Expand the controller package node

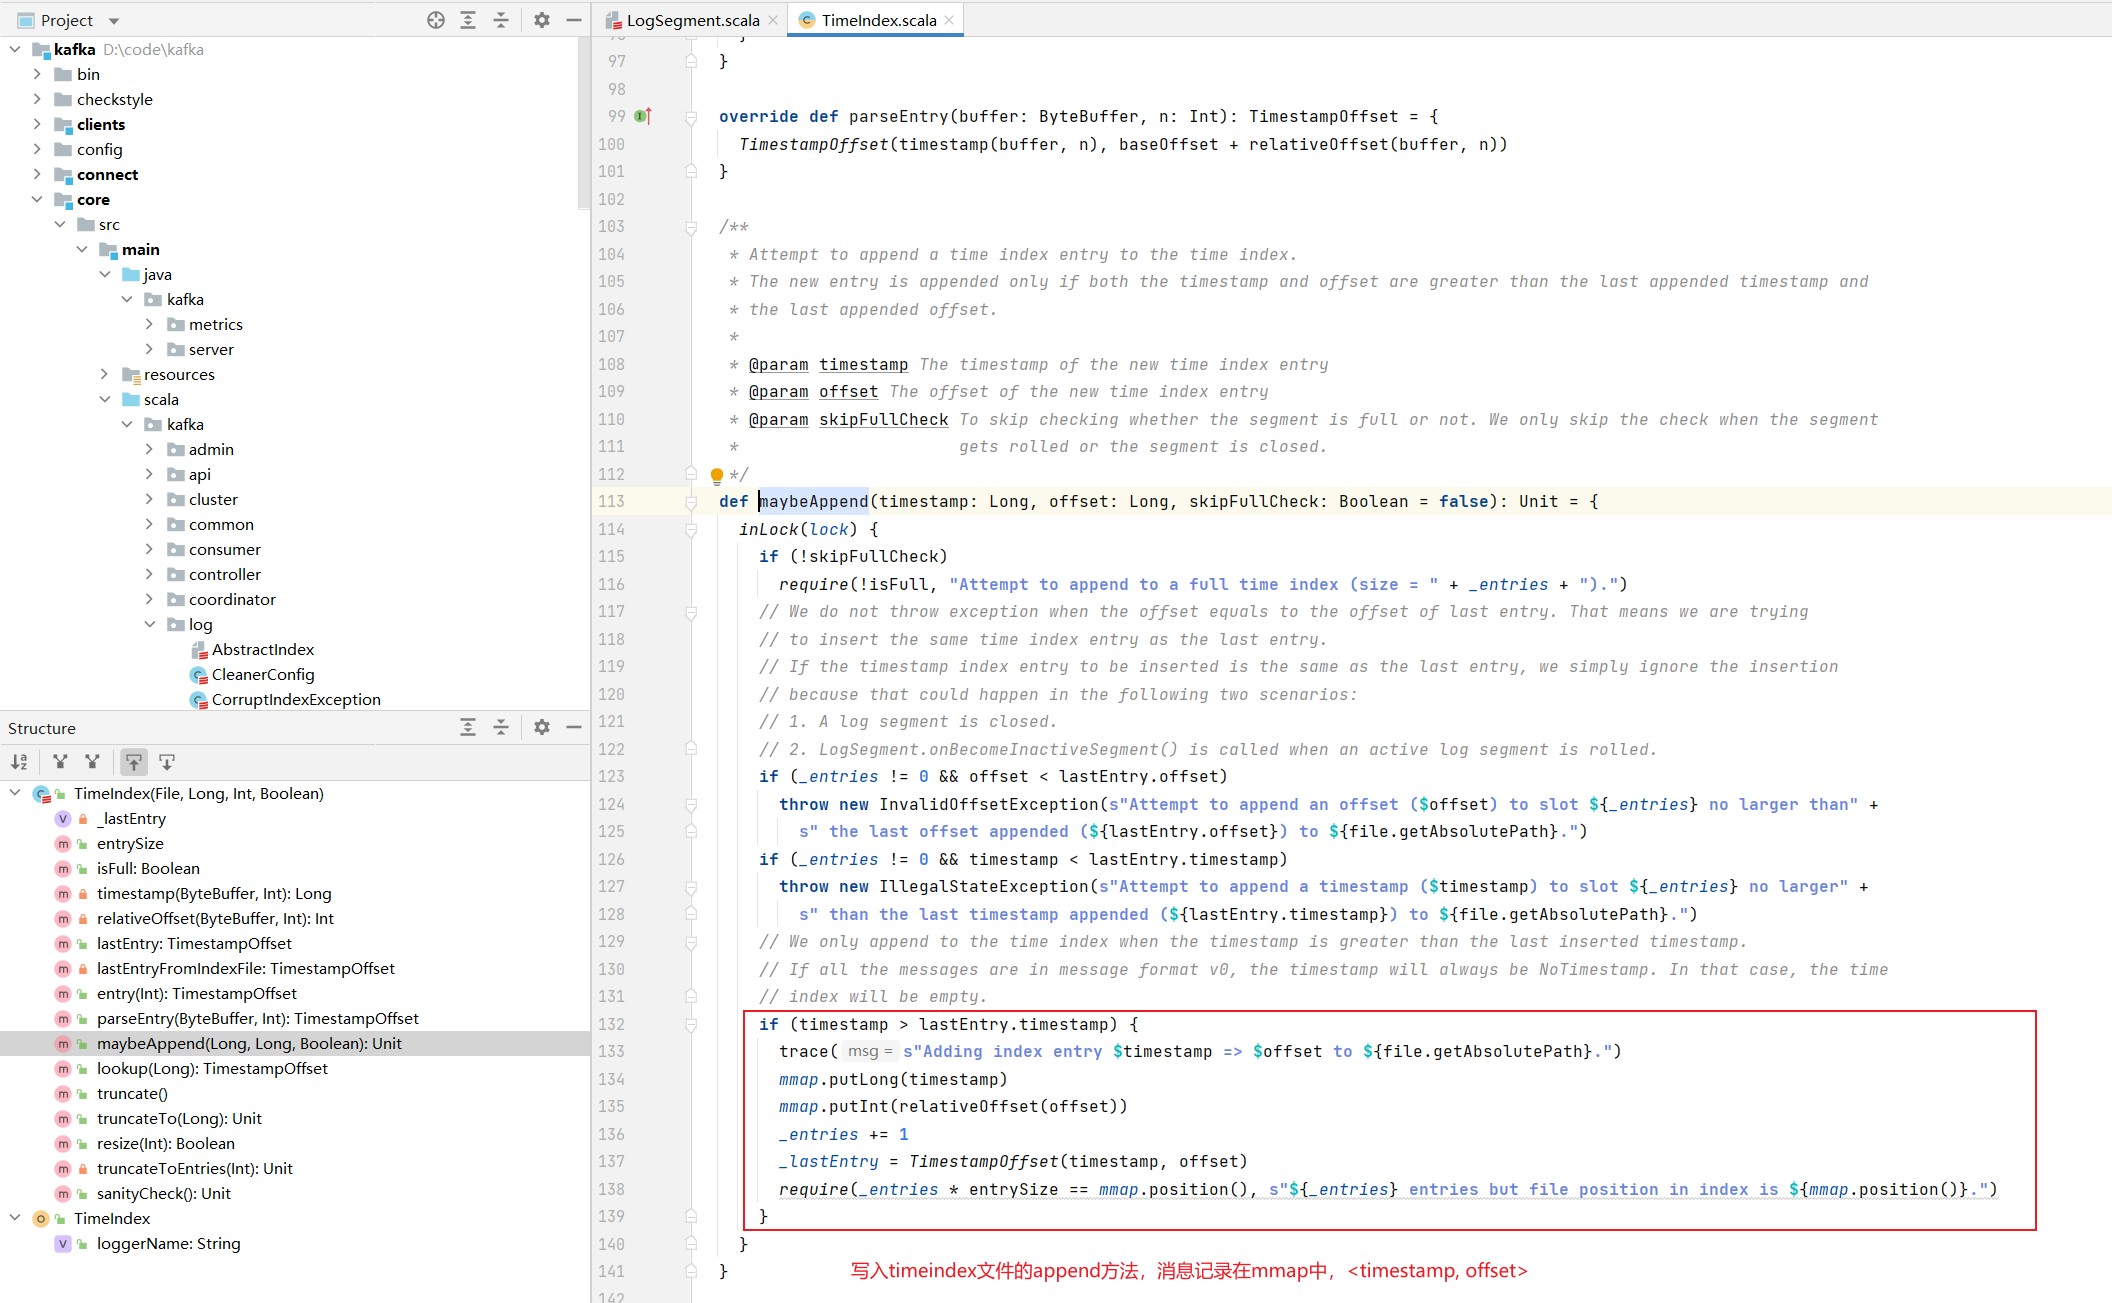149,574
